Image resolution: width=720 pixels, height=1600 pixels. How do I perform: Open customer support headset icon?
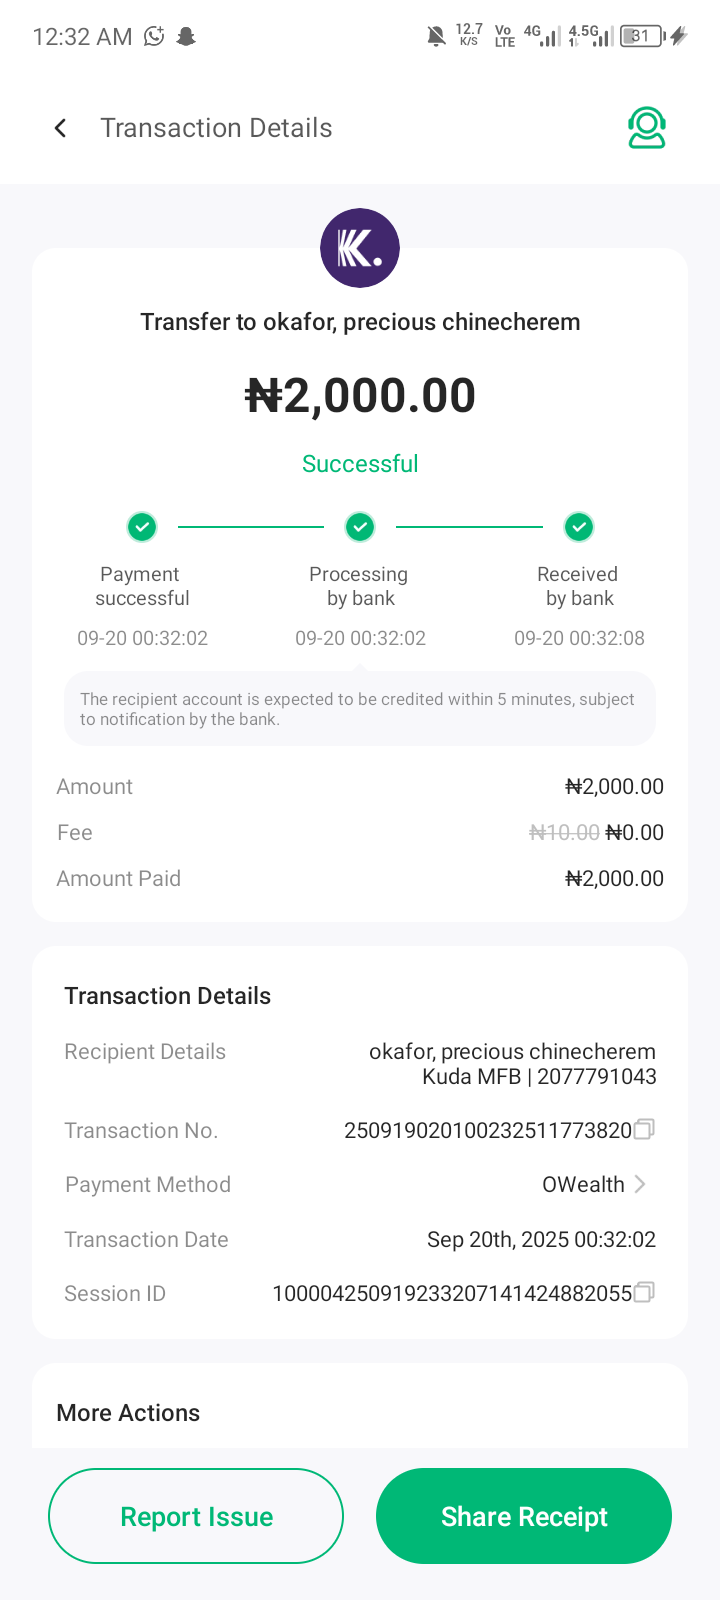point(647,128)
